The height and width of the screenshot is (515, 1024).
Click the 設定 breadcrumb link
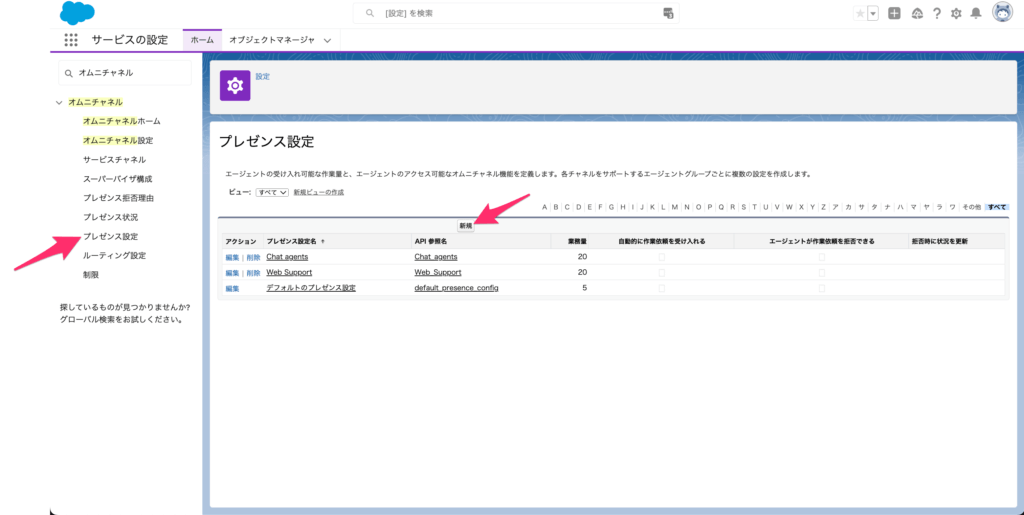tap(263, 76)
